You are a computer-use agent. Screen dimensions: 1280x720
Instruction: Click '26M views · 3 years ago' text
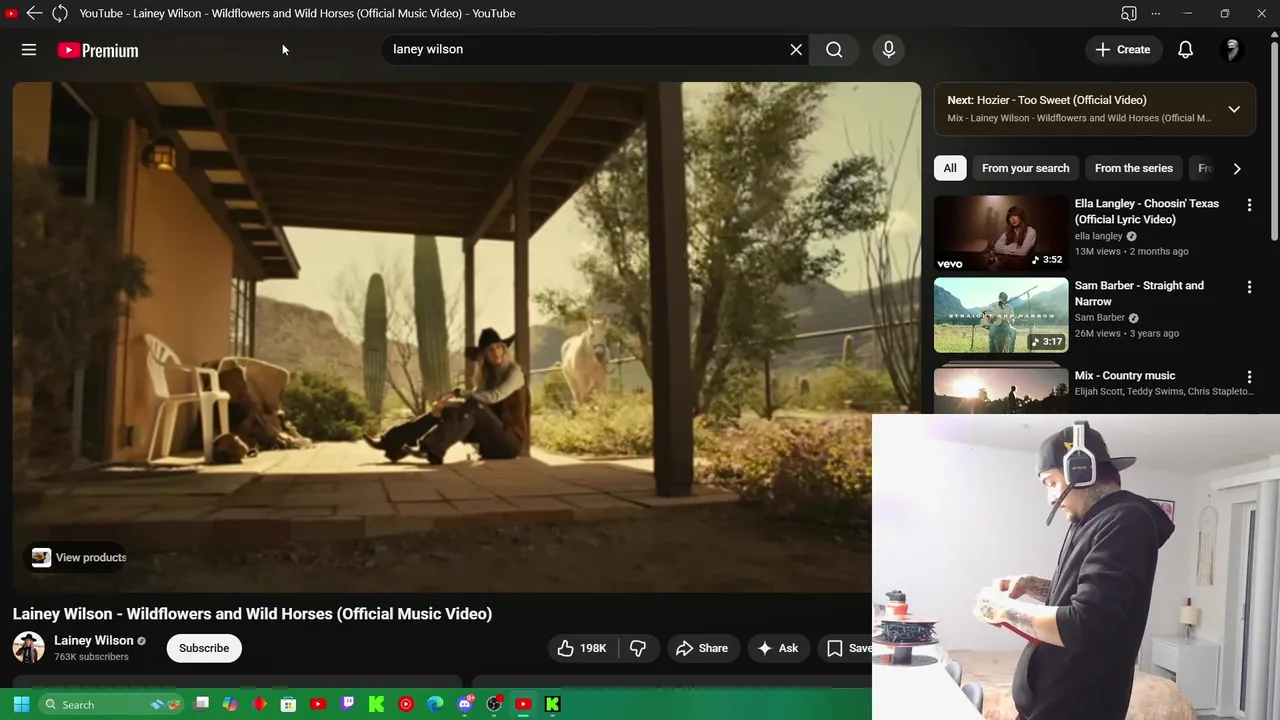[1126, 334]
